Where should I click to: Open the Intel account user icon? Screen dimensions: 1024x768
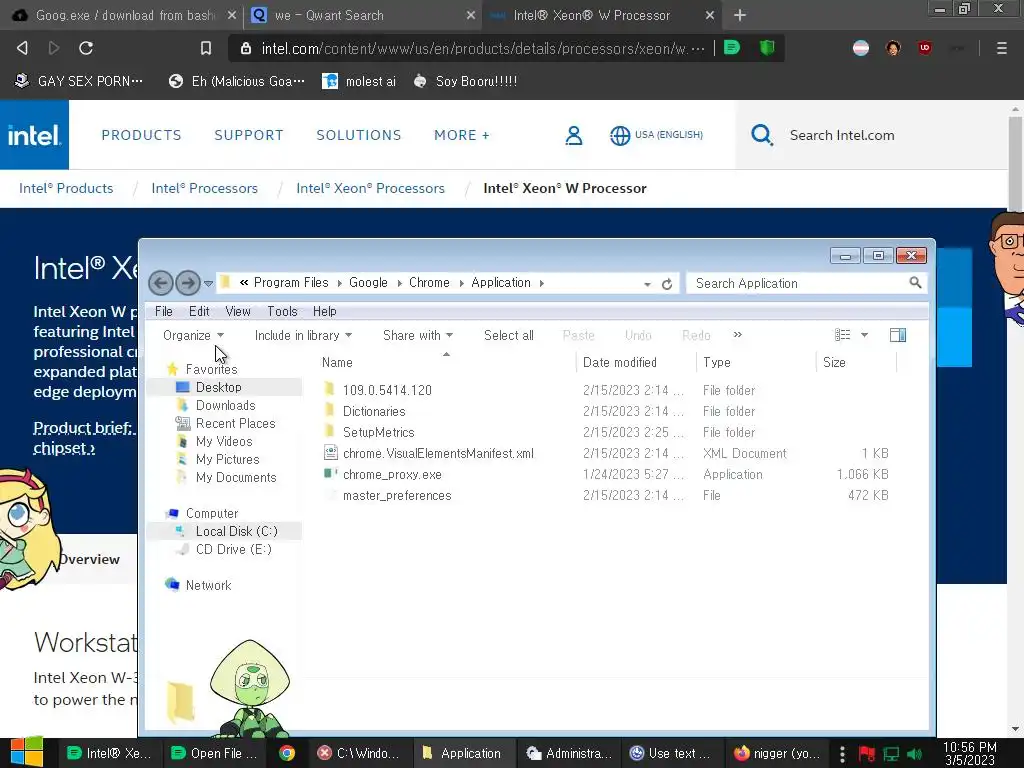coord(573,135)
